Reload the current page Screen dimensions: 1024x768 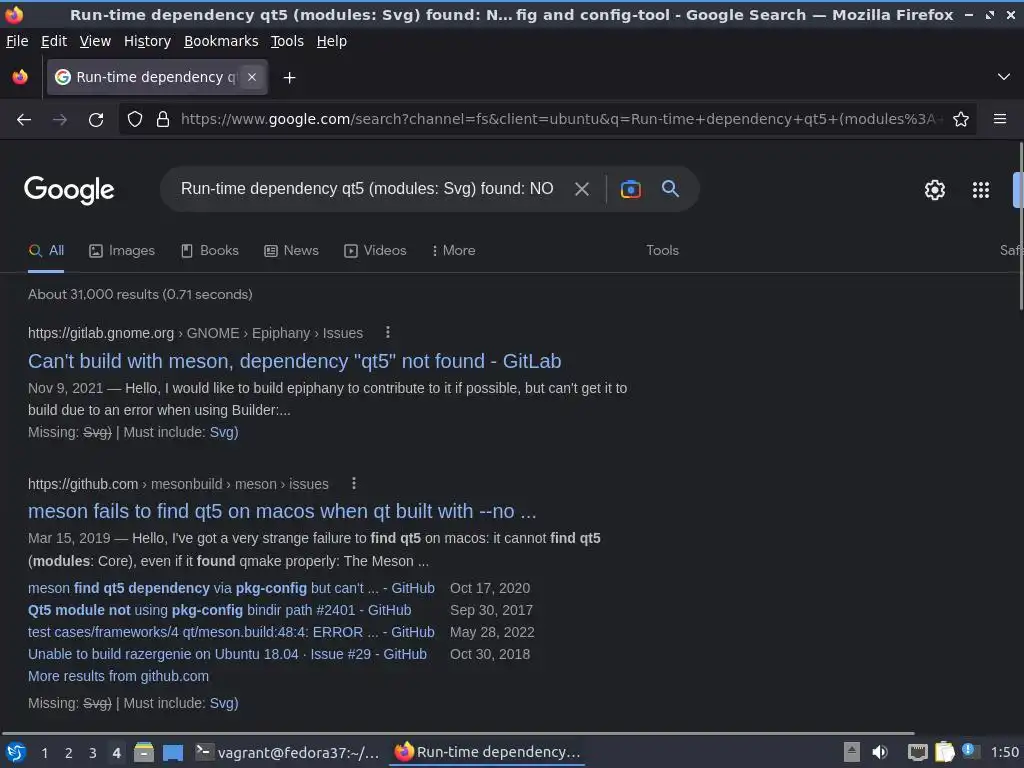(96, 120)
